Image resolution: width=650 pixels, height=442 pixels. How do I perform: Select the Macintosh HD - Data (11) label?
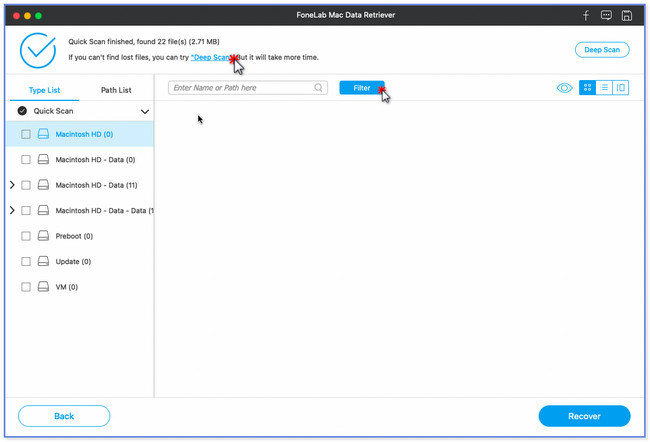[97, 185]
